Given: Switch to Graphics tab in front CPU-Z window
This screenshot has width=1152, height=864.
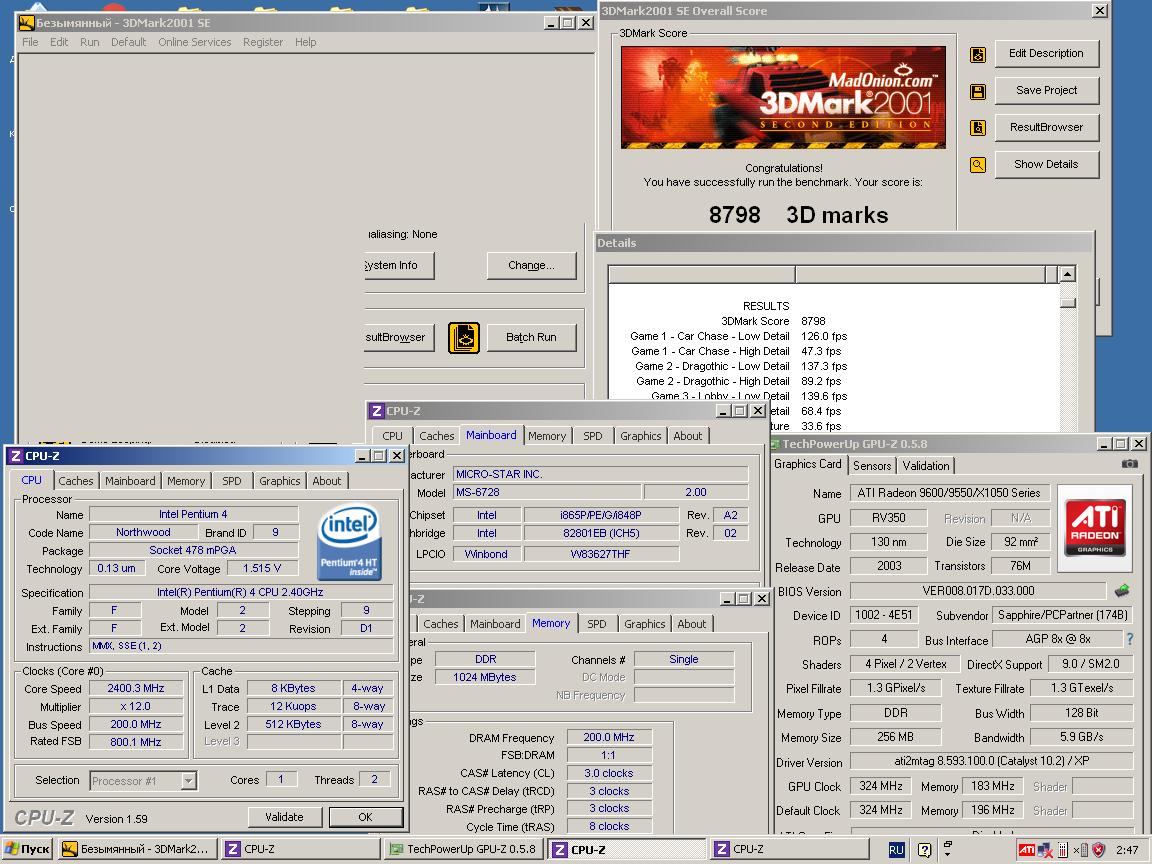Looking at the screenshot, I should (x=280, y=480).
